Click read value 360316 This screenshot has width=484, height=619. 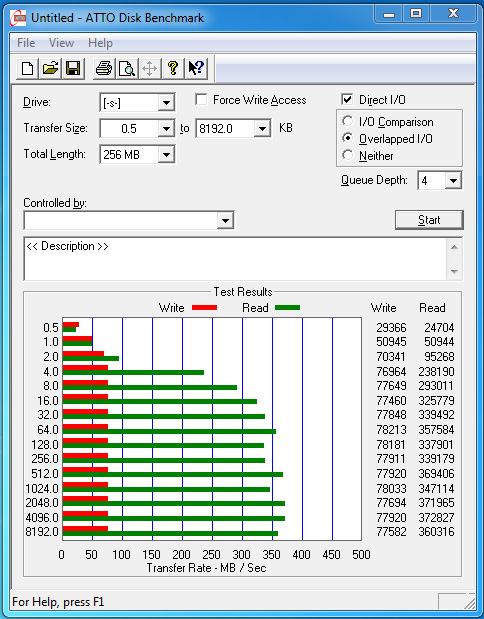(x=436, y=532)
